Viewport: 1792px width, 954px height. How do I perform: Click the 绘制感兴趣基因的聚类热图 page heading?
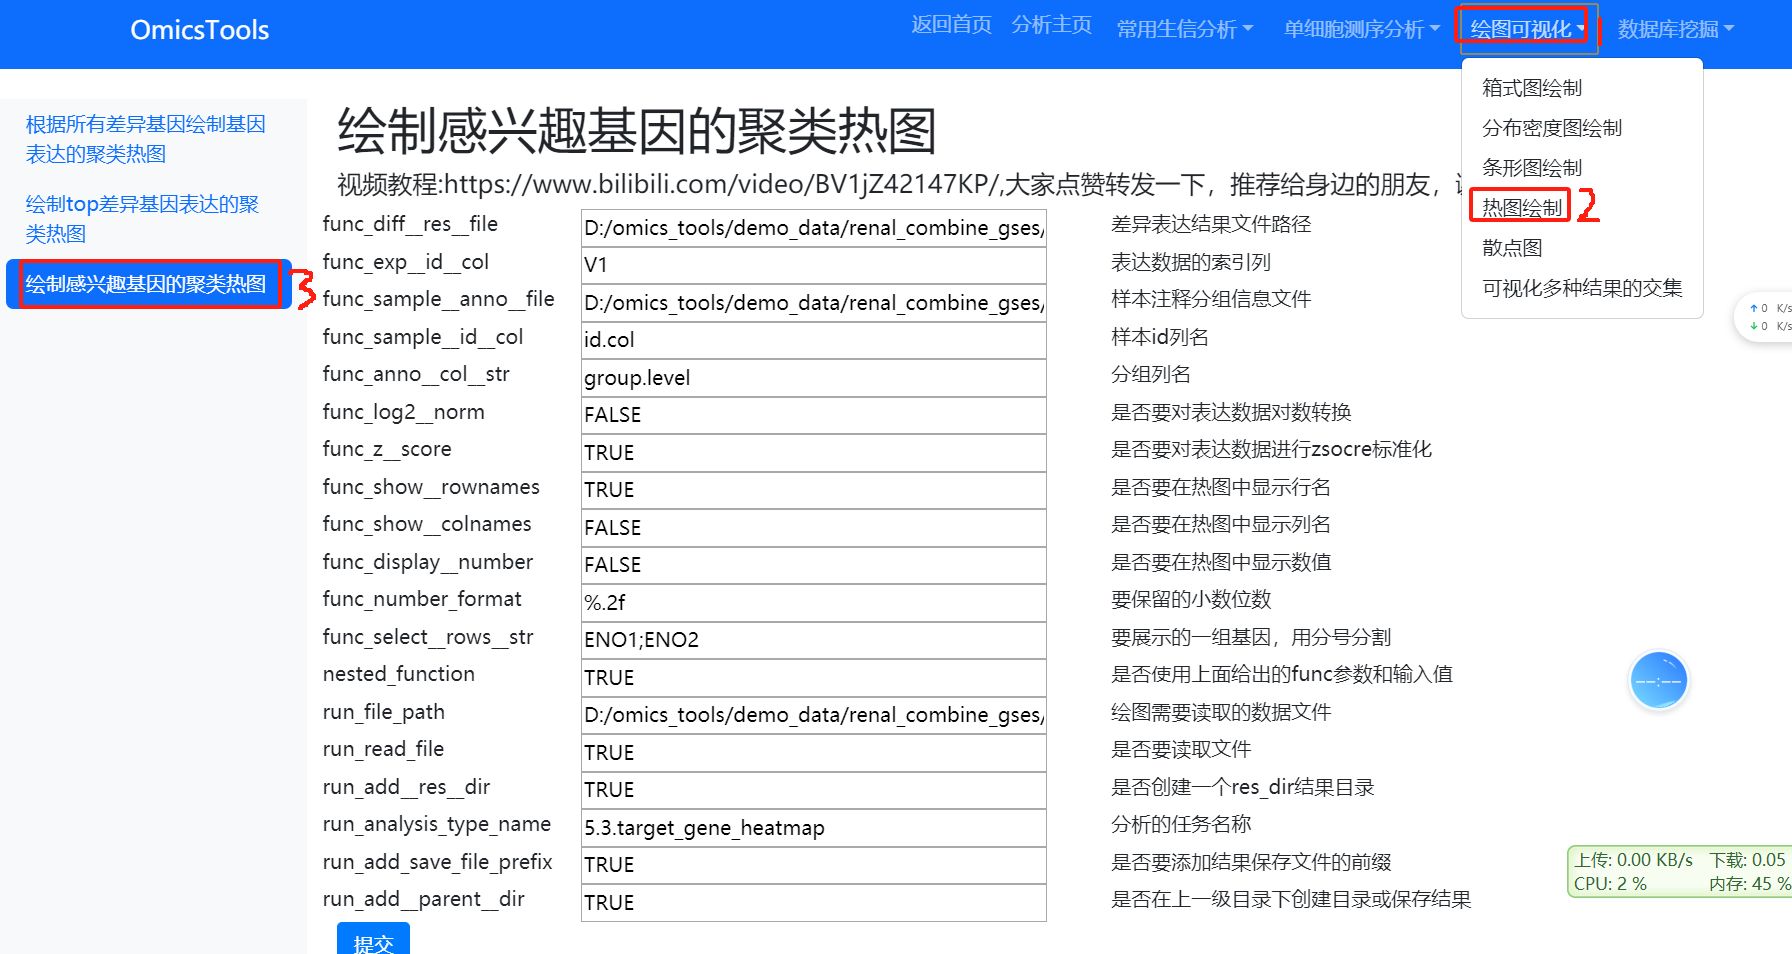pyautogui.click(x=637, y=131)
